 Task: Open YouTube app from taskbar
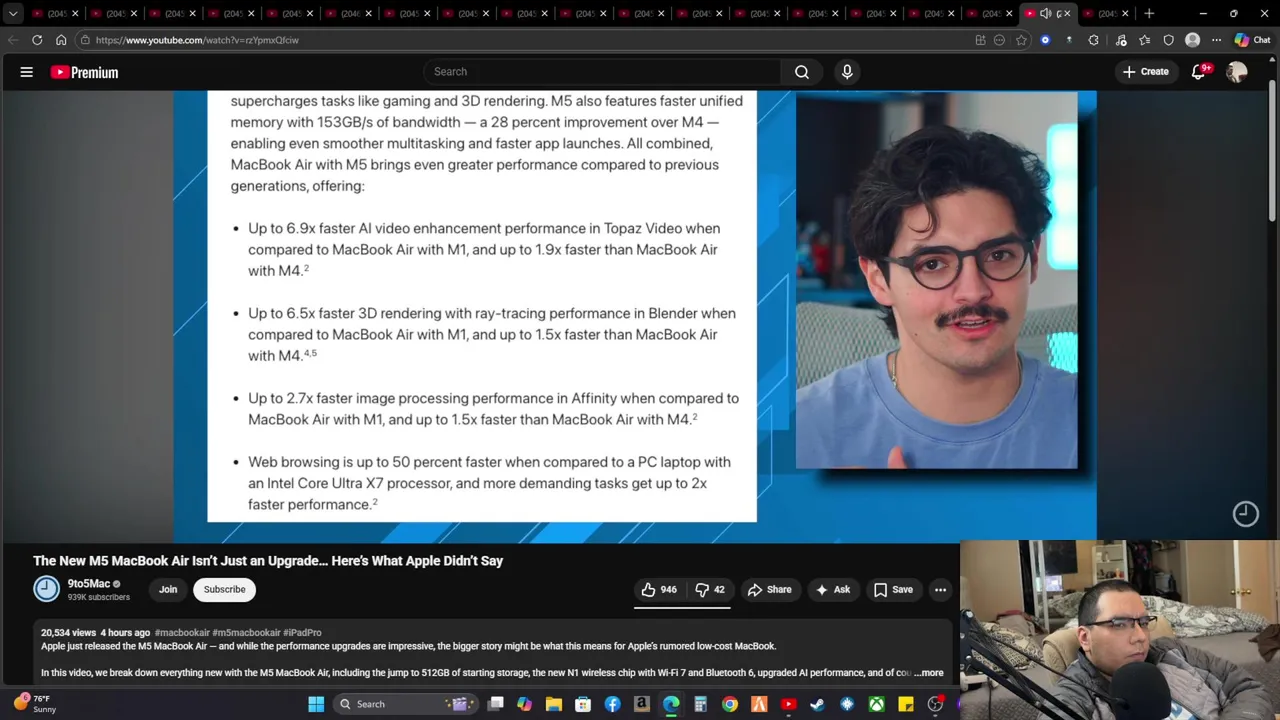[788, 704]
